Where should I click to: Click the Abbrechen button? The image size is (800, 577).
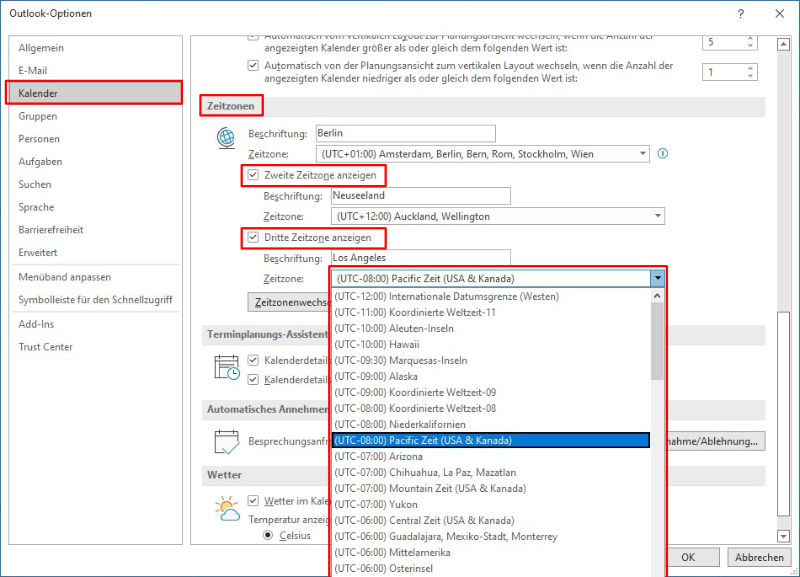tap(759, 557)
